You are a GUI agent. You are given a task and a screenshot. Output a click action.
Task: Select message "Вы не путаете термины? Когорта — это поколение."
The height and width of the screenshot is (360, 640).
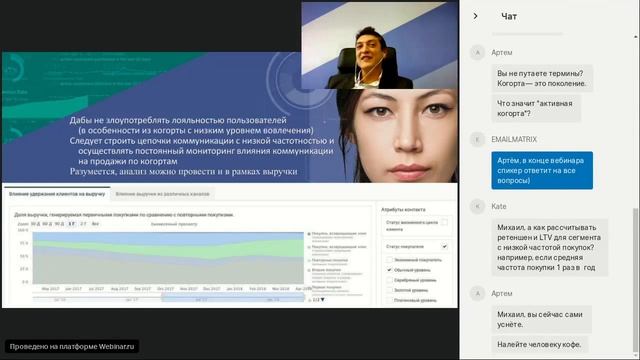[x=542, y=78]
